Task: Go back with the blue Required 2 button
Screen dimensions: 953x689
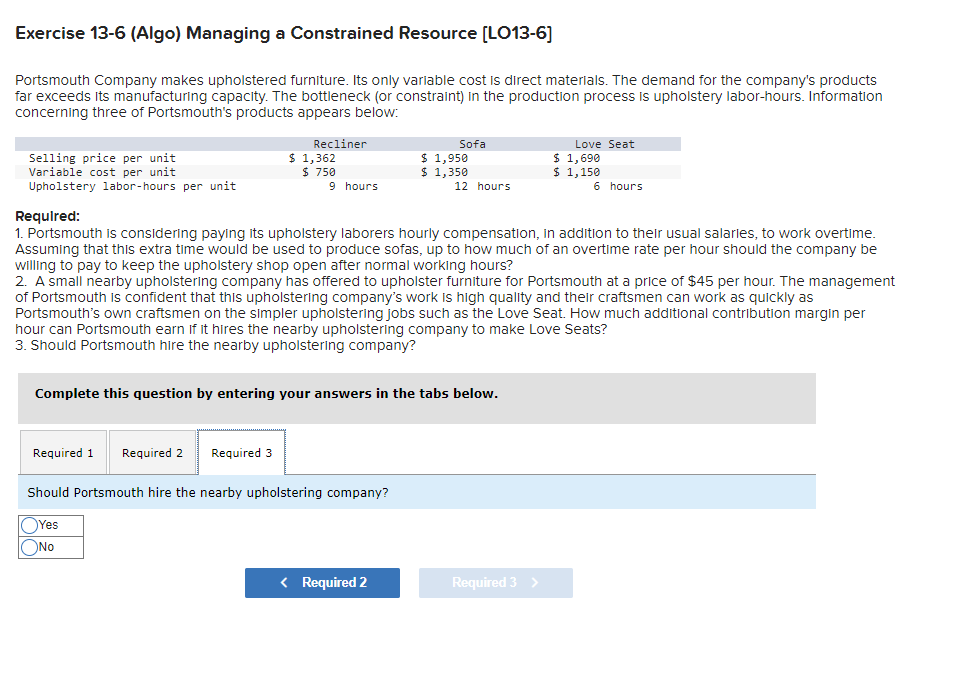Action: click(322, 583)
